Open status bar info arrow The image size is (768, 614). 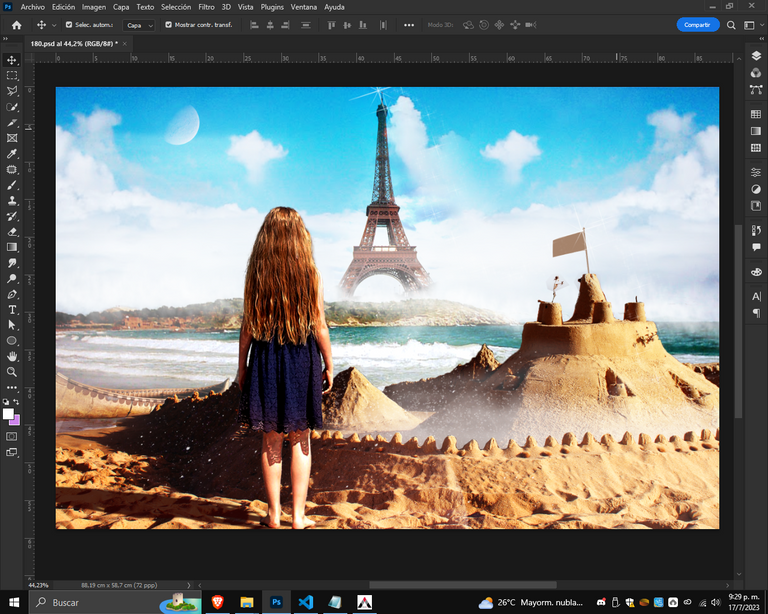coord(189,585)
